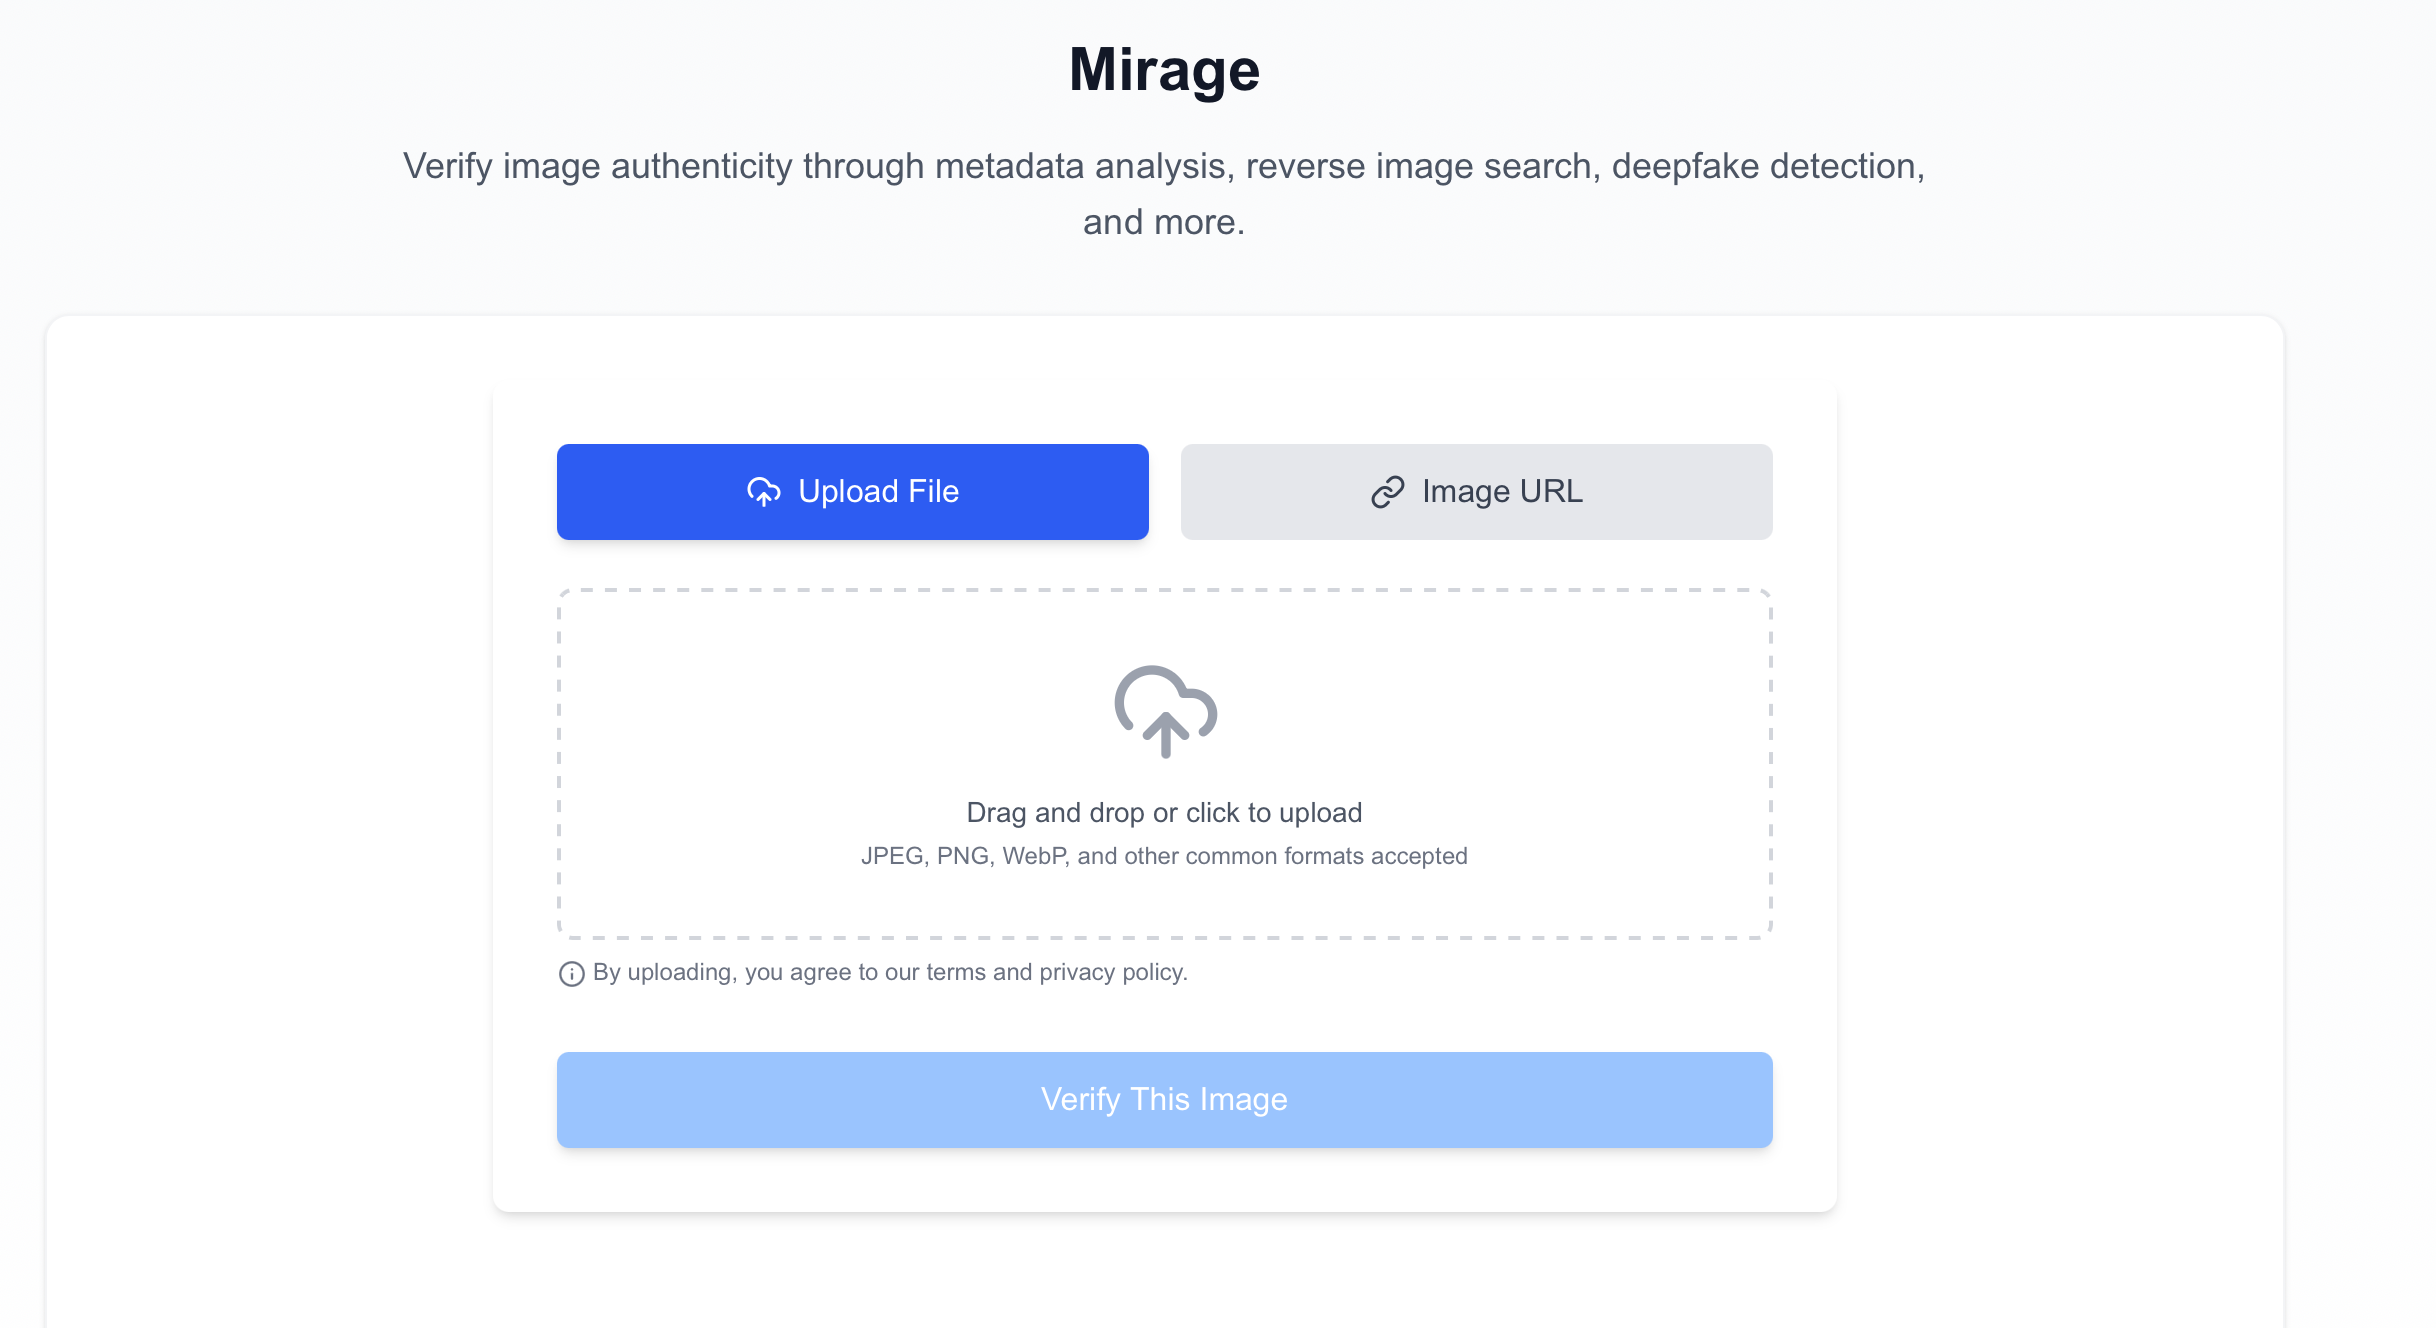Image resolution: width=2436 pixels, height=1328 pixels.
Task: Click the upload icon on the Upload File button
Action: (x=765, y=491)
